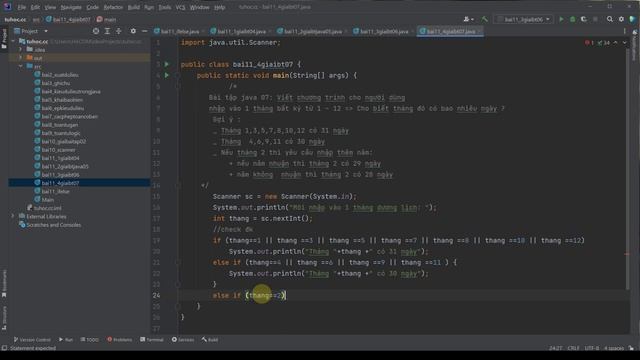
Task: Click CRLF line separator in status bar
Action: point(573,348)
